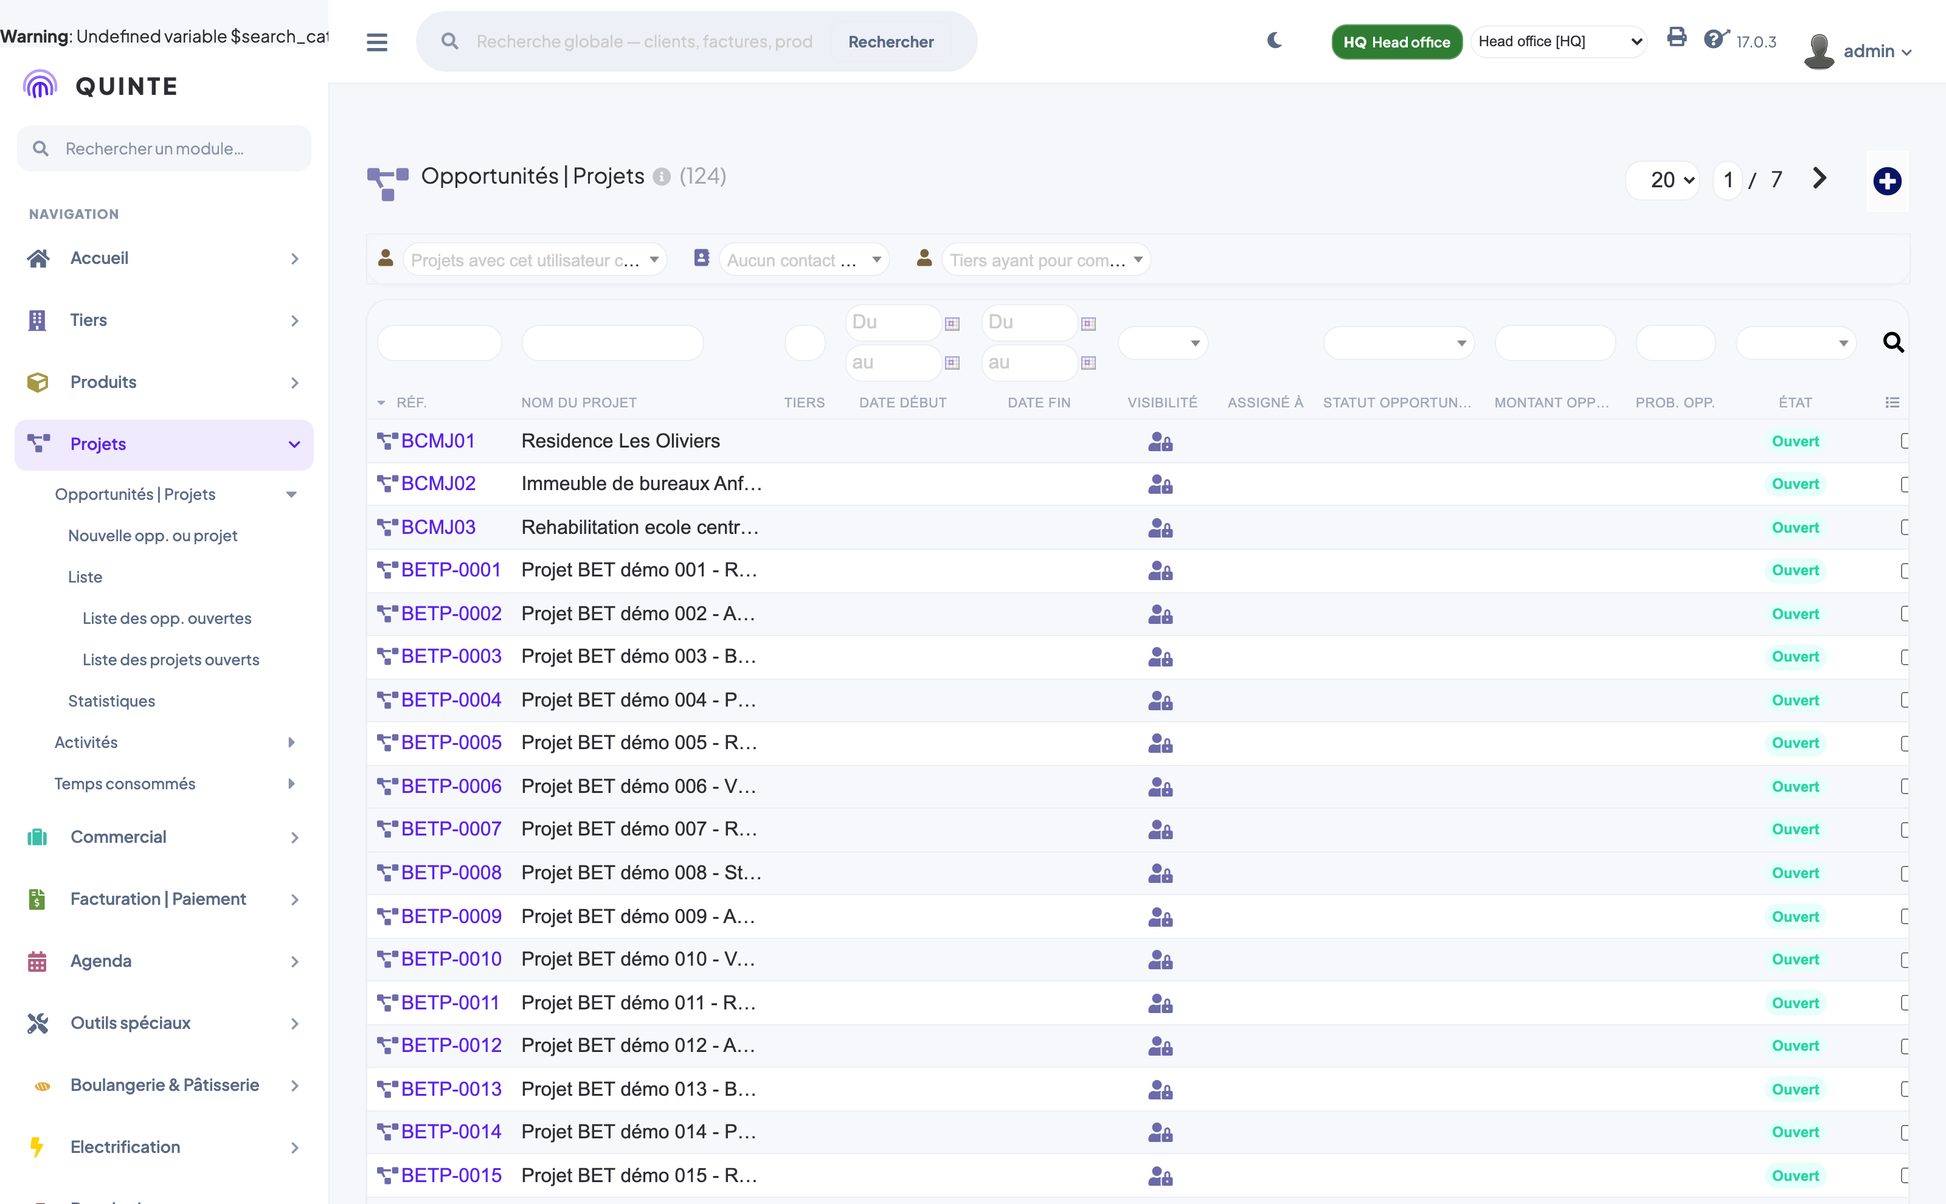Open the hamburger menu icon
The height and width of the screenshot is (1204, 1946).
point(377,42)
